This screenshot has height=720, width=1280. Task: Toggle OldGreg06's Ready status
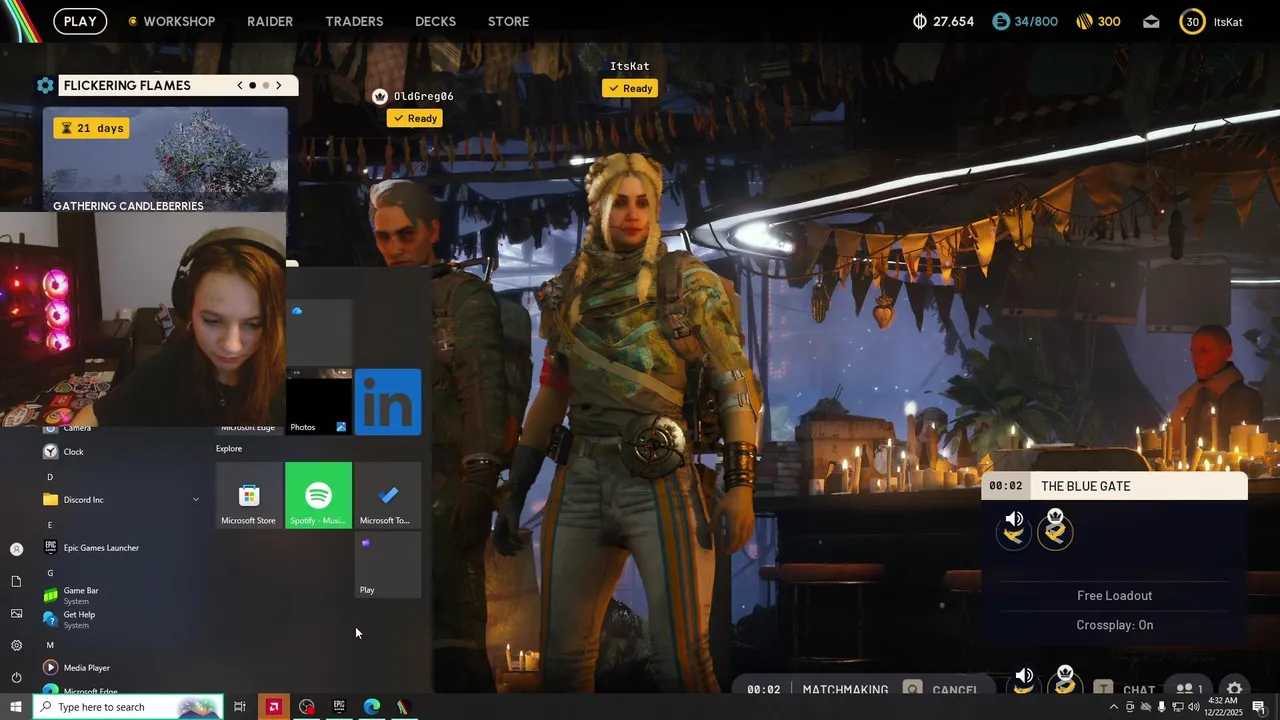(416, 118)
